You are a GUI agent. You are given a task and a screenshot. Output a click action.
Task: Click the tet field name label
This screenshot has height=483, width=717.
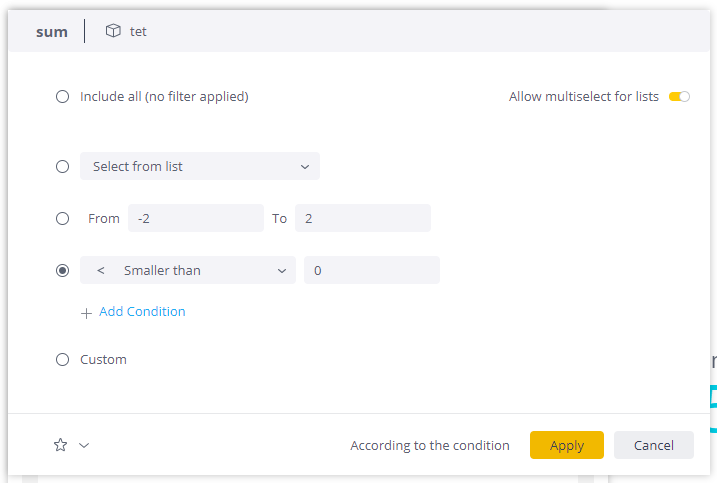pyautogui.click(x=138, y=31)
